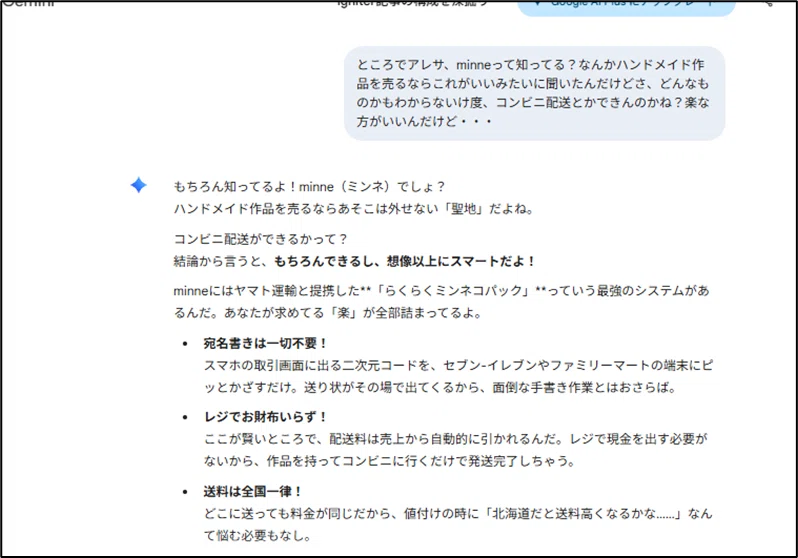798x558 pixels.
Task: Click the bullet heading '宛名書きは一切不要！'
Action: click(266, 343)
